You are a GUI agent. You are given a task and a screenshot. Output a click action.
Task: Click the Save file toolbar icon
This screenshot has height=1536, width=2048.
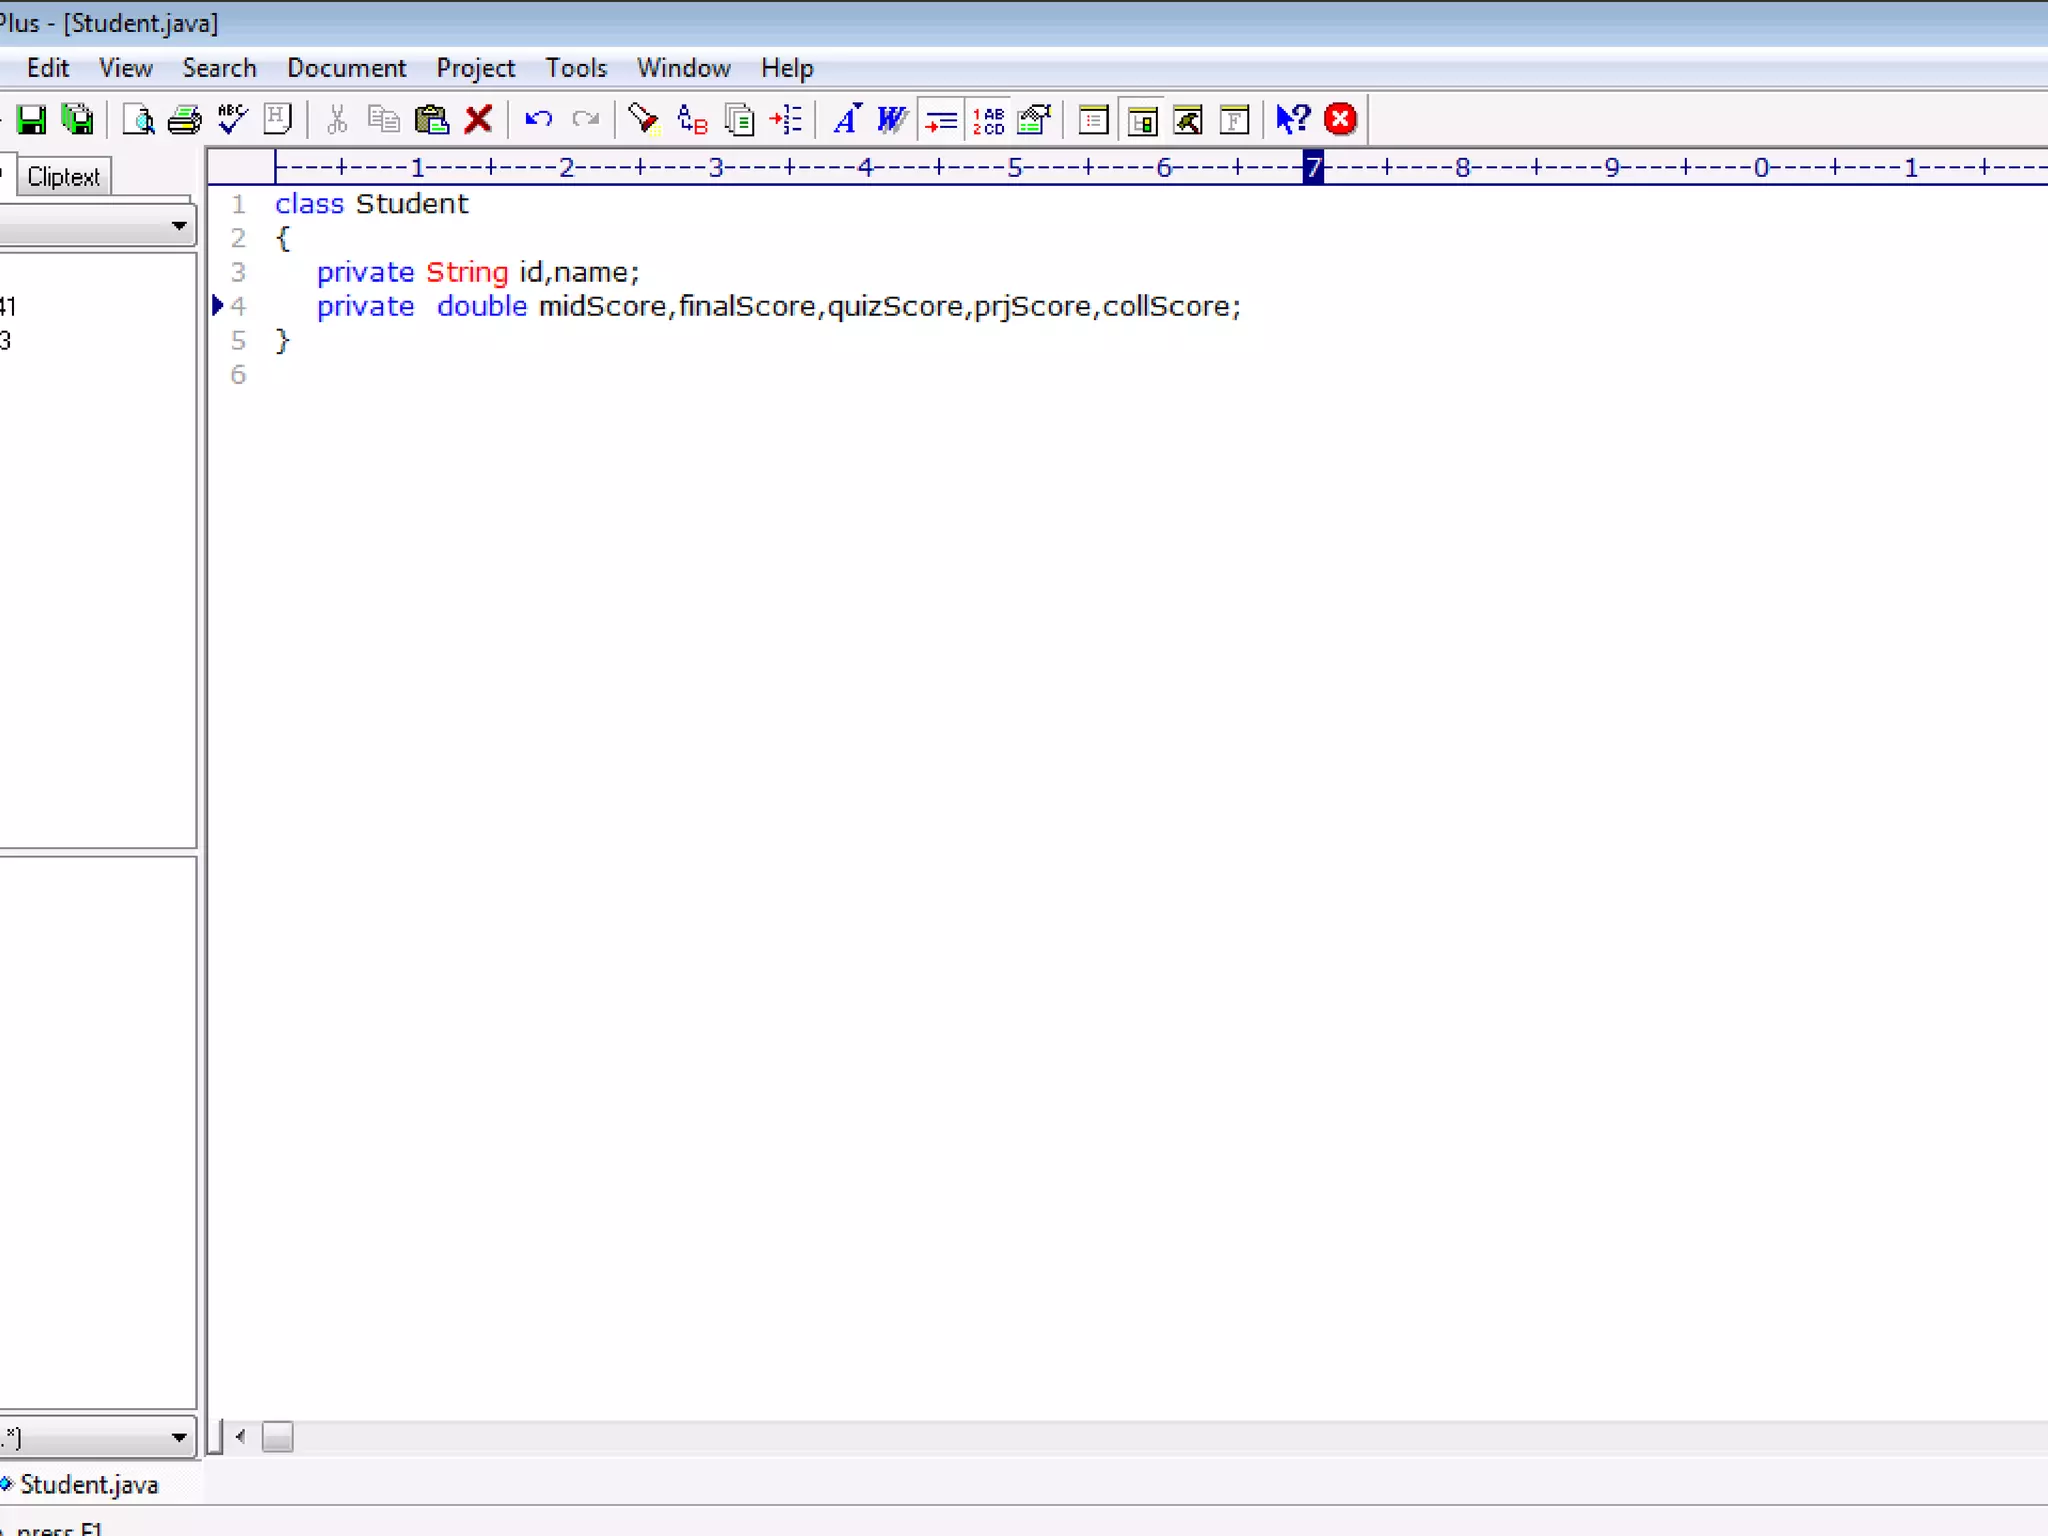(x=31, y=120)
